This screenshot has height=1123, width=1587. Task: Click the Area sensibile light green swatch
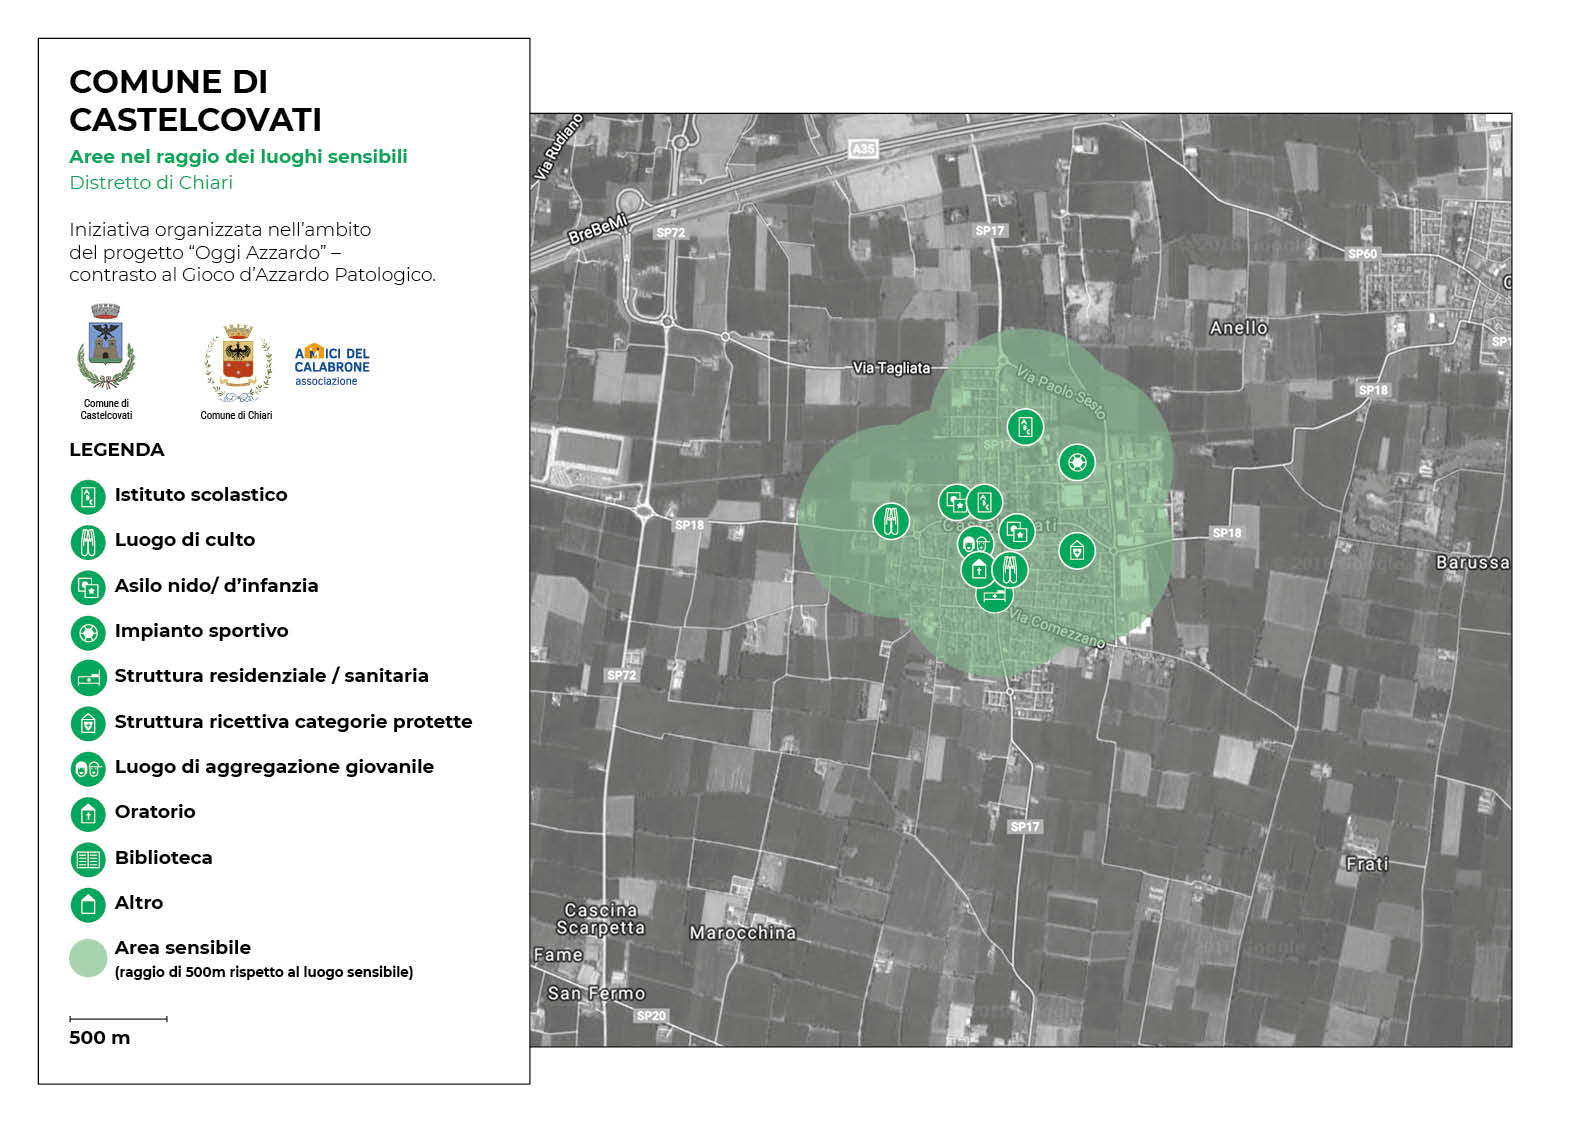pos(88,958)
